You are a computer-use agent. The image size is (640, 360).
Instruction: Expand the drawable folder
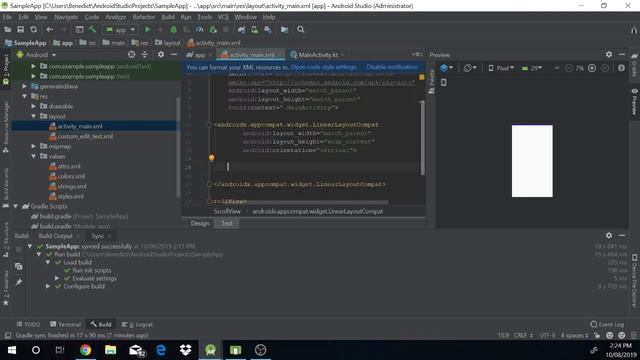34,106
